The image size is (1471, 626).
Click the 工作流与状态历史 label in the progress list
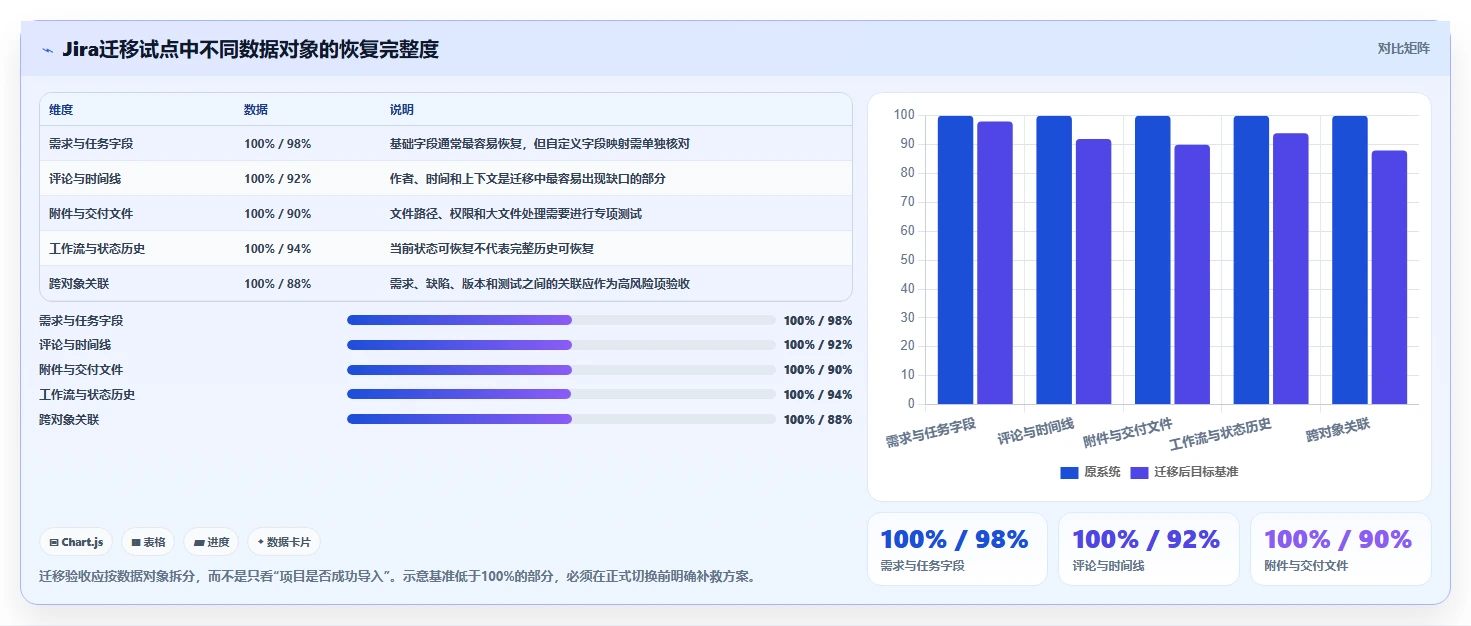pos(87,395)
